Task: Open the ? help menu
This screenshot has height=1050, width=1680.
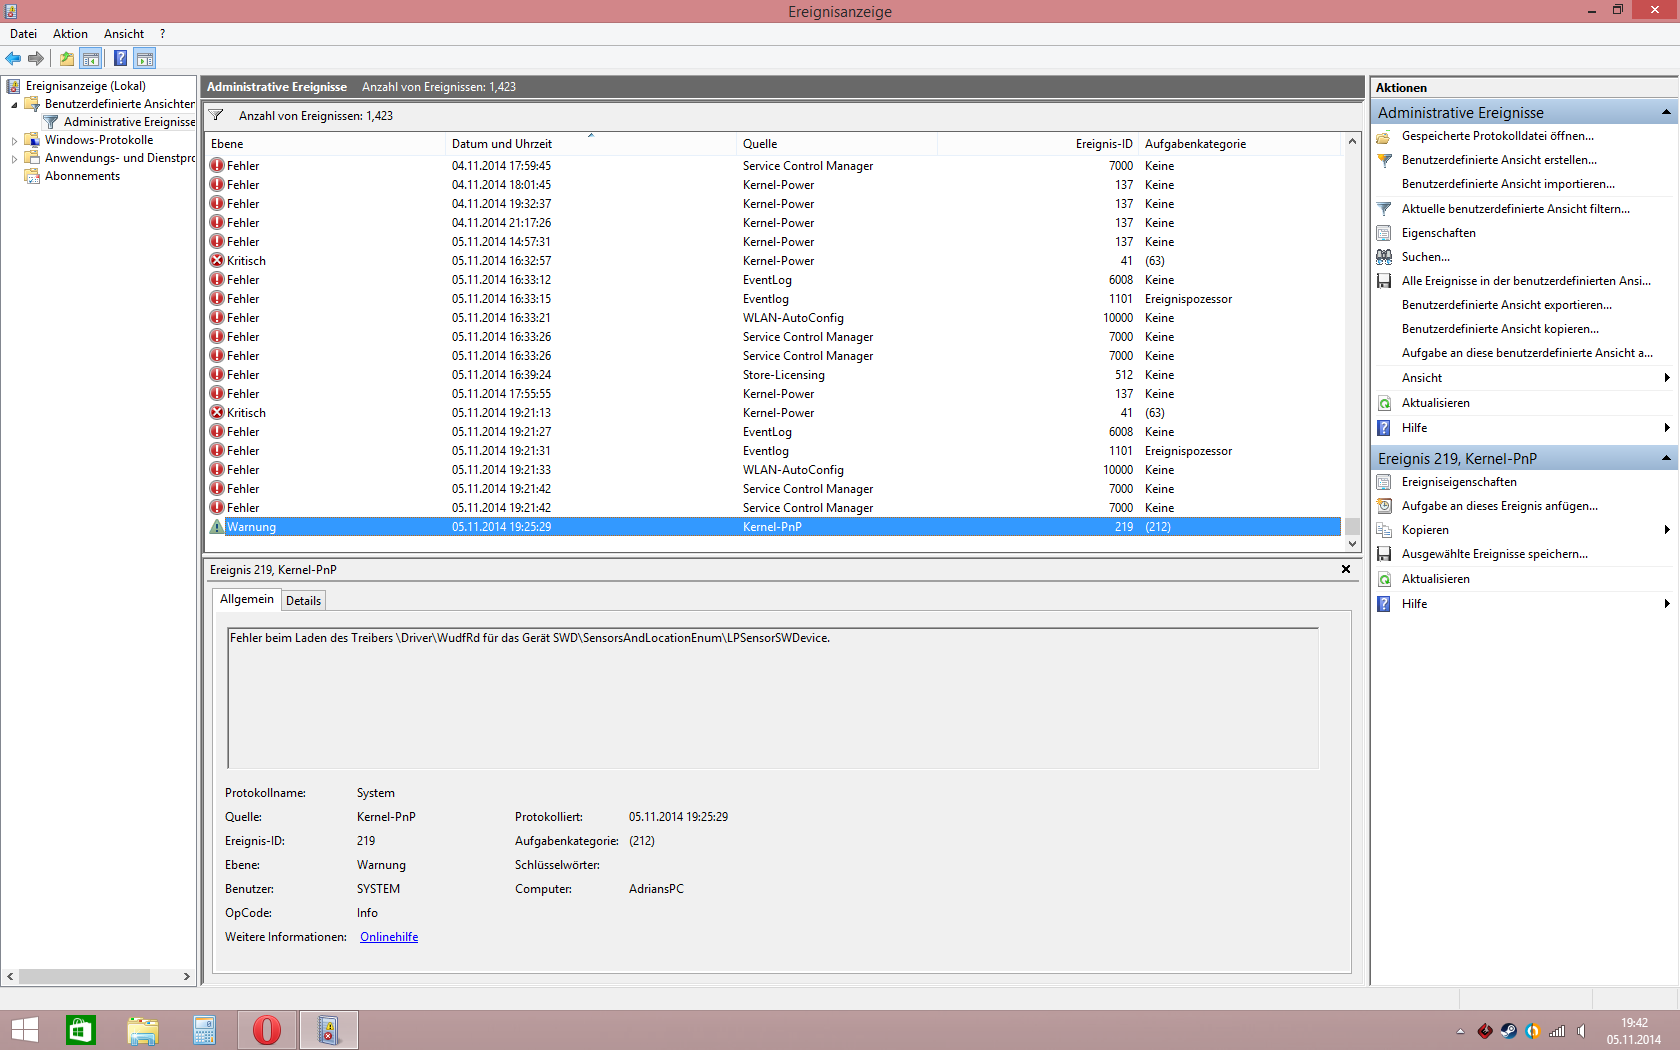Action: (162, 34)
